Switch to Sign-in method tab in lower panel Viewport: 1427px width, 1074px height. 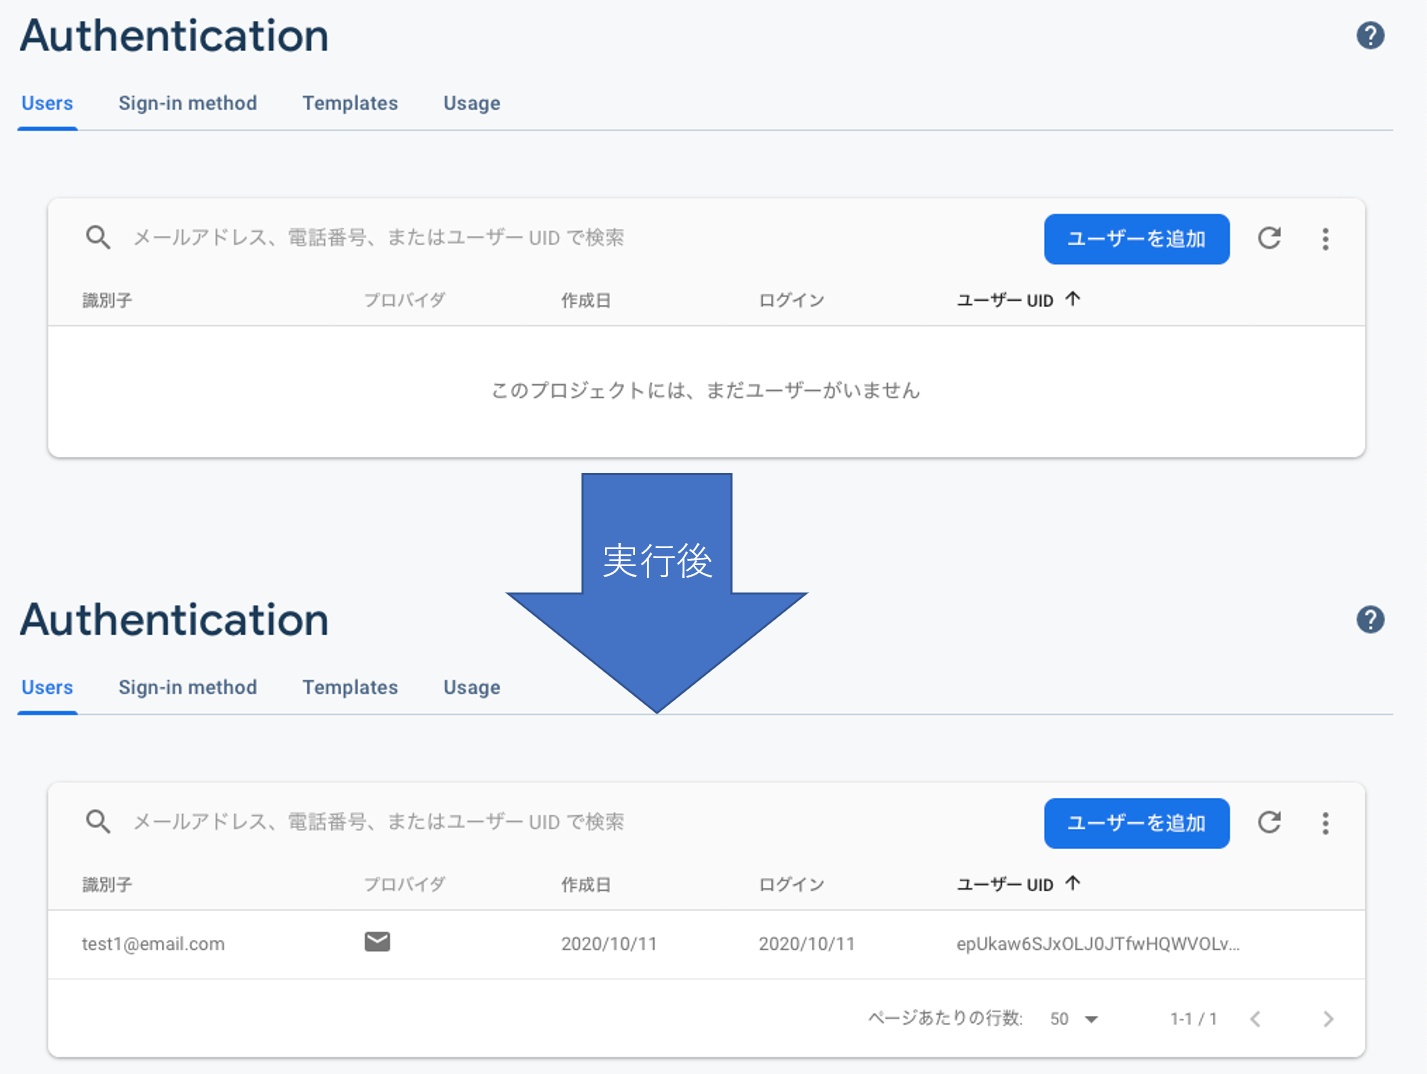click(188, 687)
